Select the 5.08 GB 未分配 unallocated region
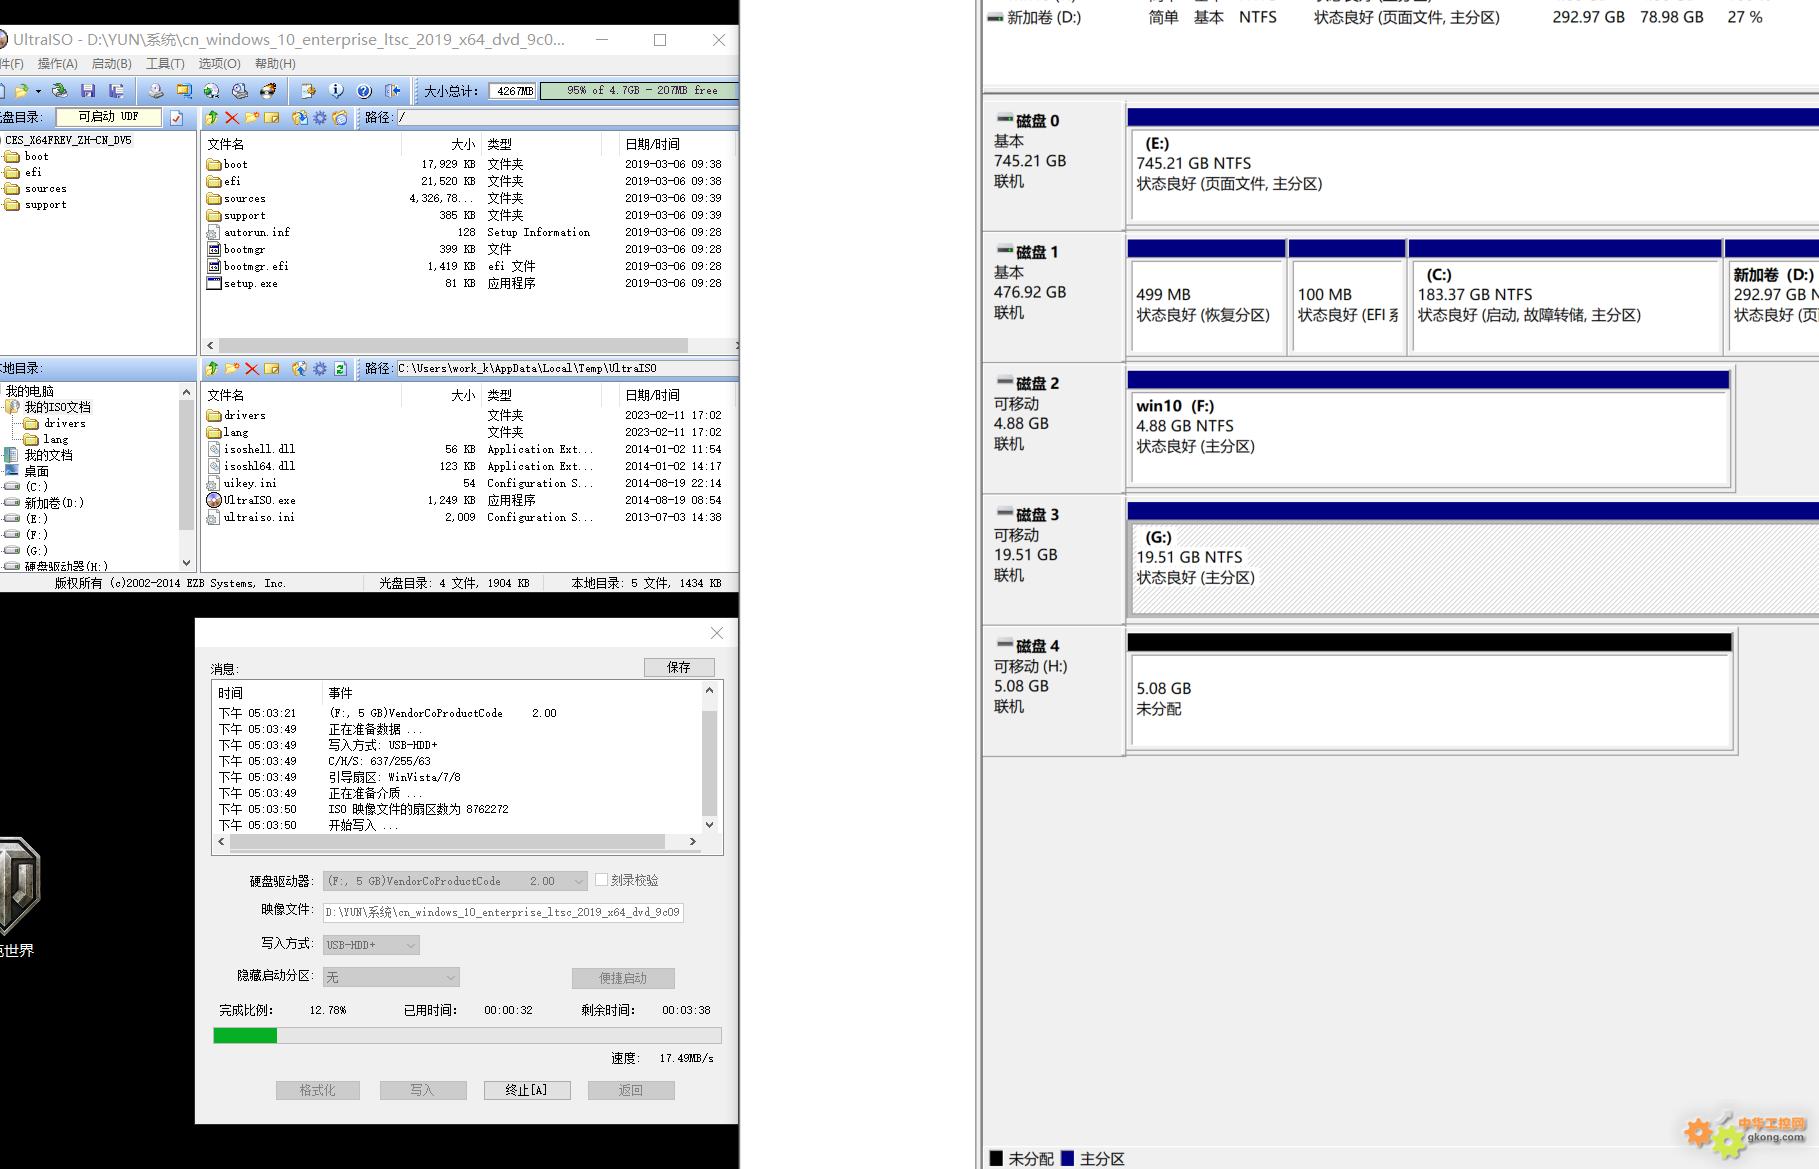The width and height of the screenshot is (1819, 1169). (1429, 692)
